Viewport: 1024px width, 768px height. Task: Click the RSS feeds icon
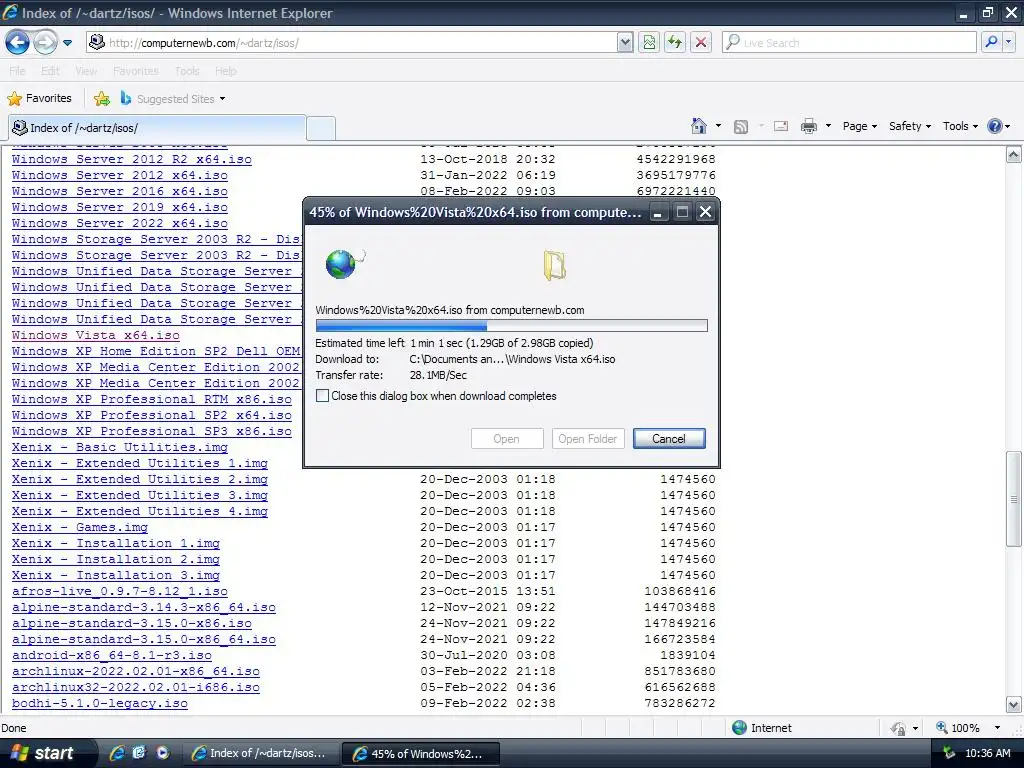coord(741,127)
